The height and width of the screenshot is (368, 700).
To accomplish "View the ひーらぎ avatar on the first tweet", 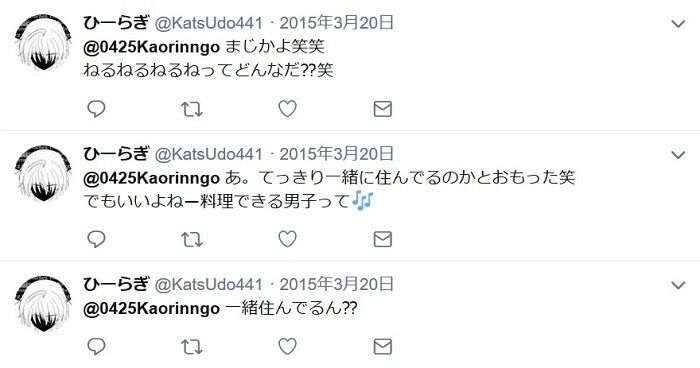I will [x=43, y=42].
